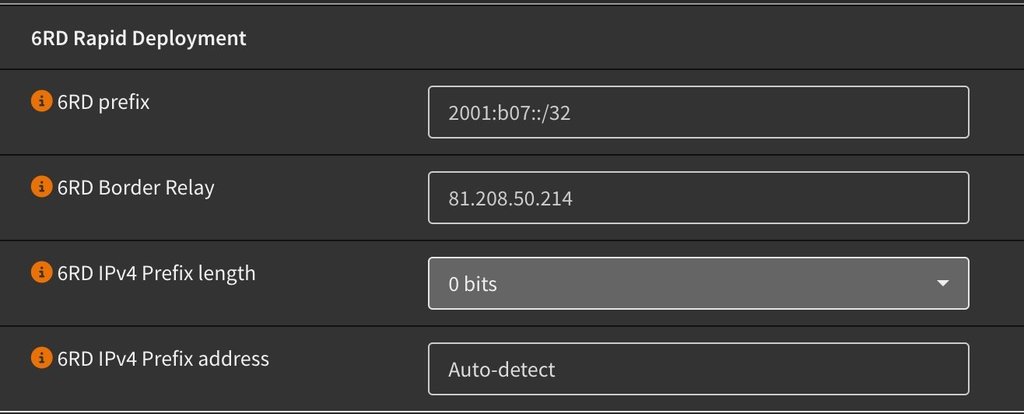Image resolution: width=1024 pixels, height=414 pixels.
Task: Click the info icon beside 6RD prefix
Action: 41,101
